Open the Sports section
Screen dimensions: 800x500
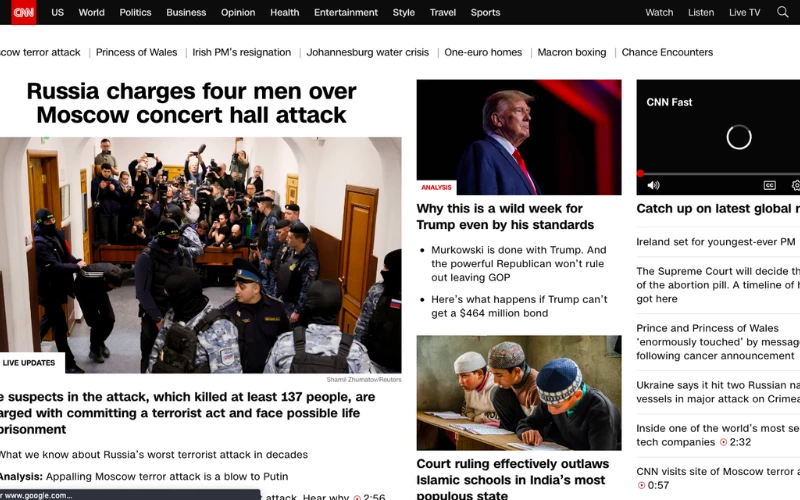pos(485,12)
